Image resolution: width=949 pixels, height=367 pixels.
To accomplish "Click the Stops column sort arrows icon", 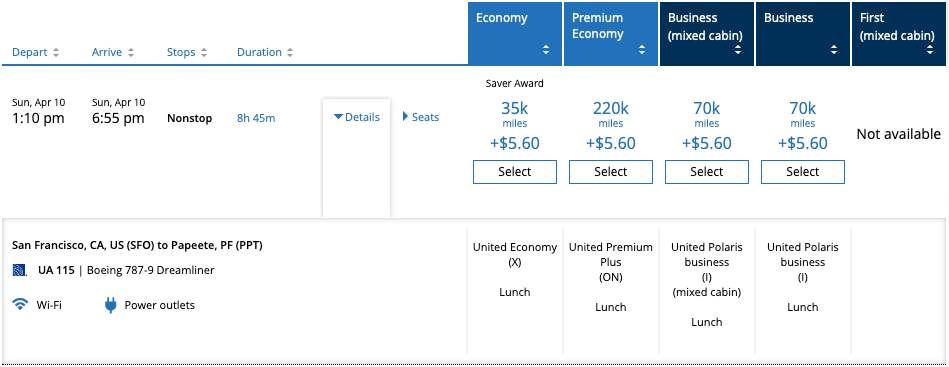I will pyautogui.click(x=204, y=53).
